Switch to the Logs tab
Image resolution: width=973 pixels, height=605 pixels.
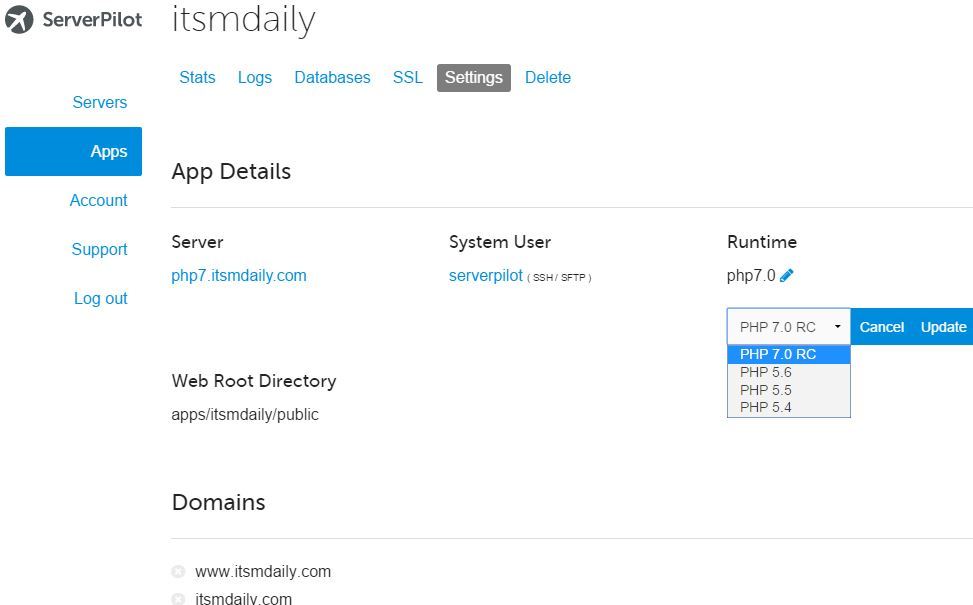coord(254,77)
